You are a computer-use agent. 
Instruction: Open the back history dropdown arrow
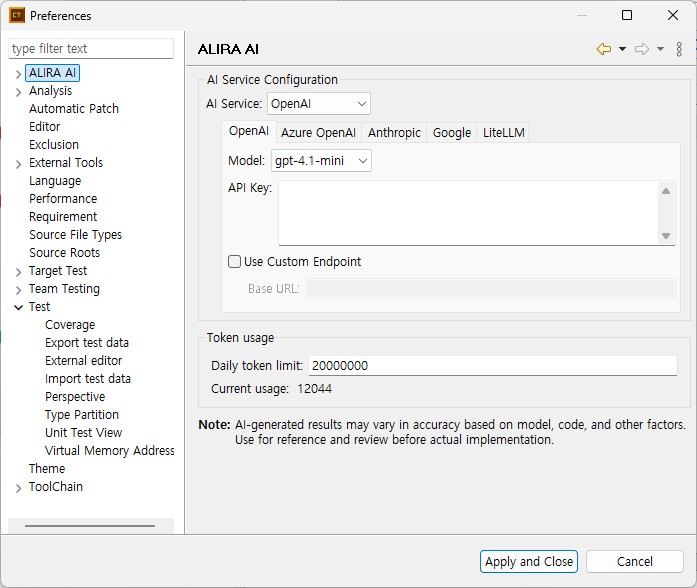[x=622, y=49]
